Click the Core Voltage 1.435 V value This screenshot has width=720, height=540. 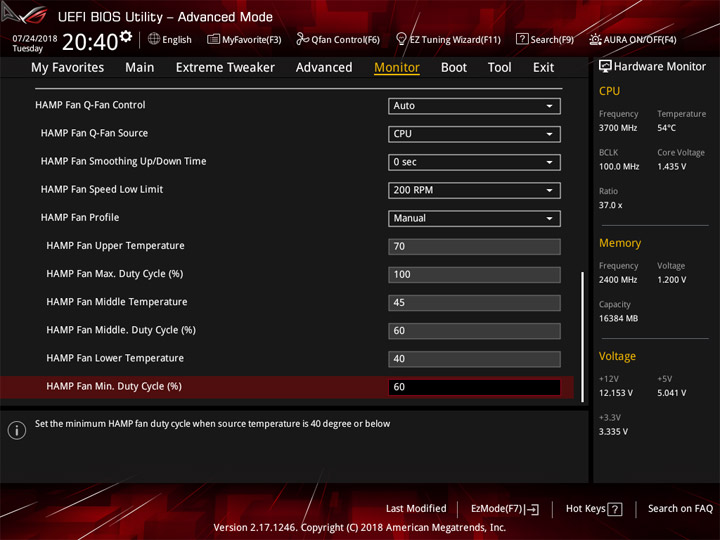coord(671,167)
